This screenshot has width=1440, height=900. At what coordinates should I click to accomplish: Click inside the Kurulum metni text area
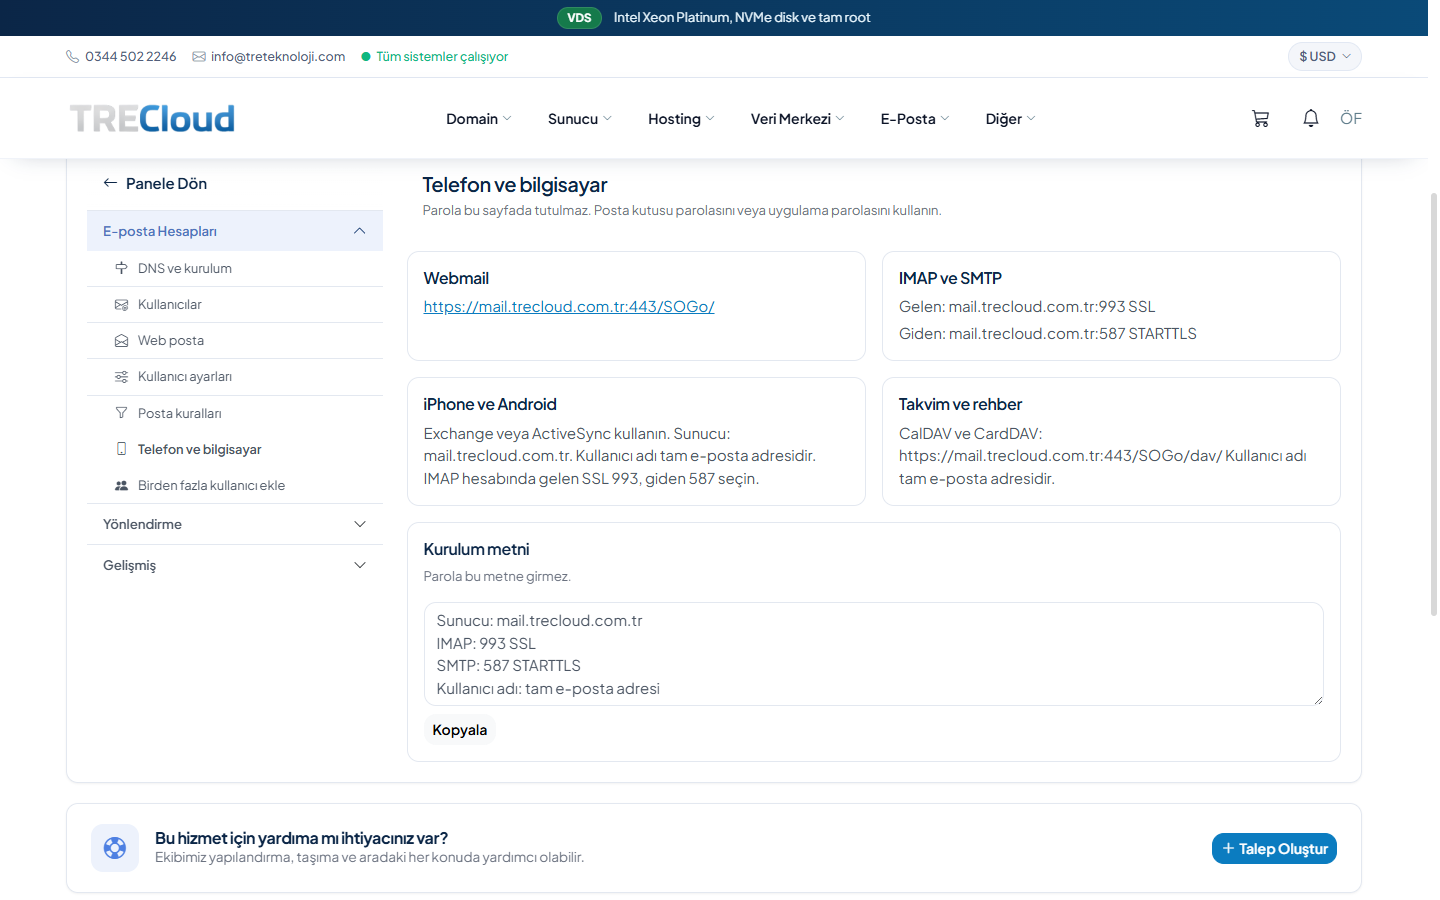(873, 654)
